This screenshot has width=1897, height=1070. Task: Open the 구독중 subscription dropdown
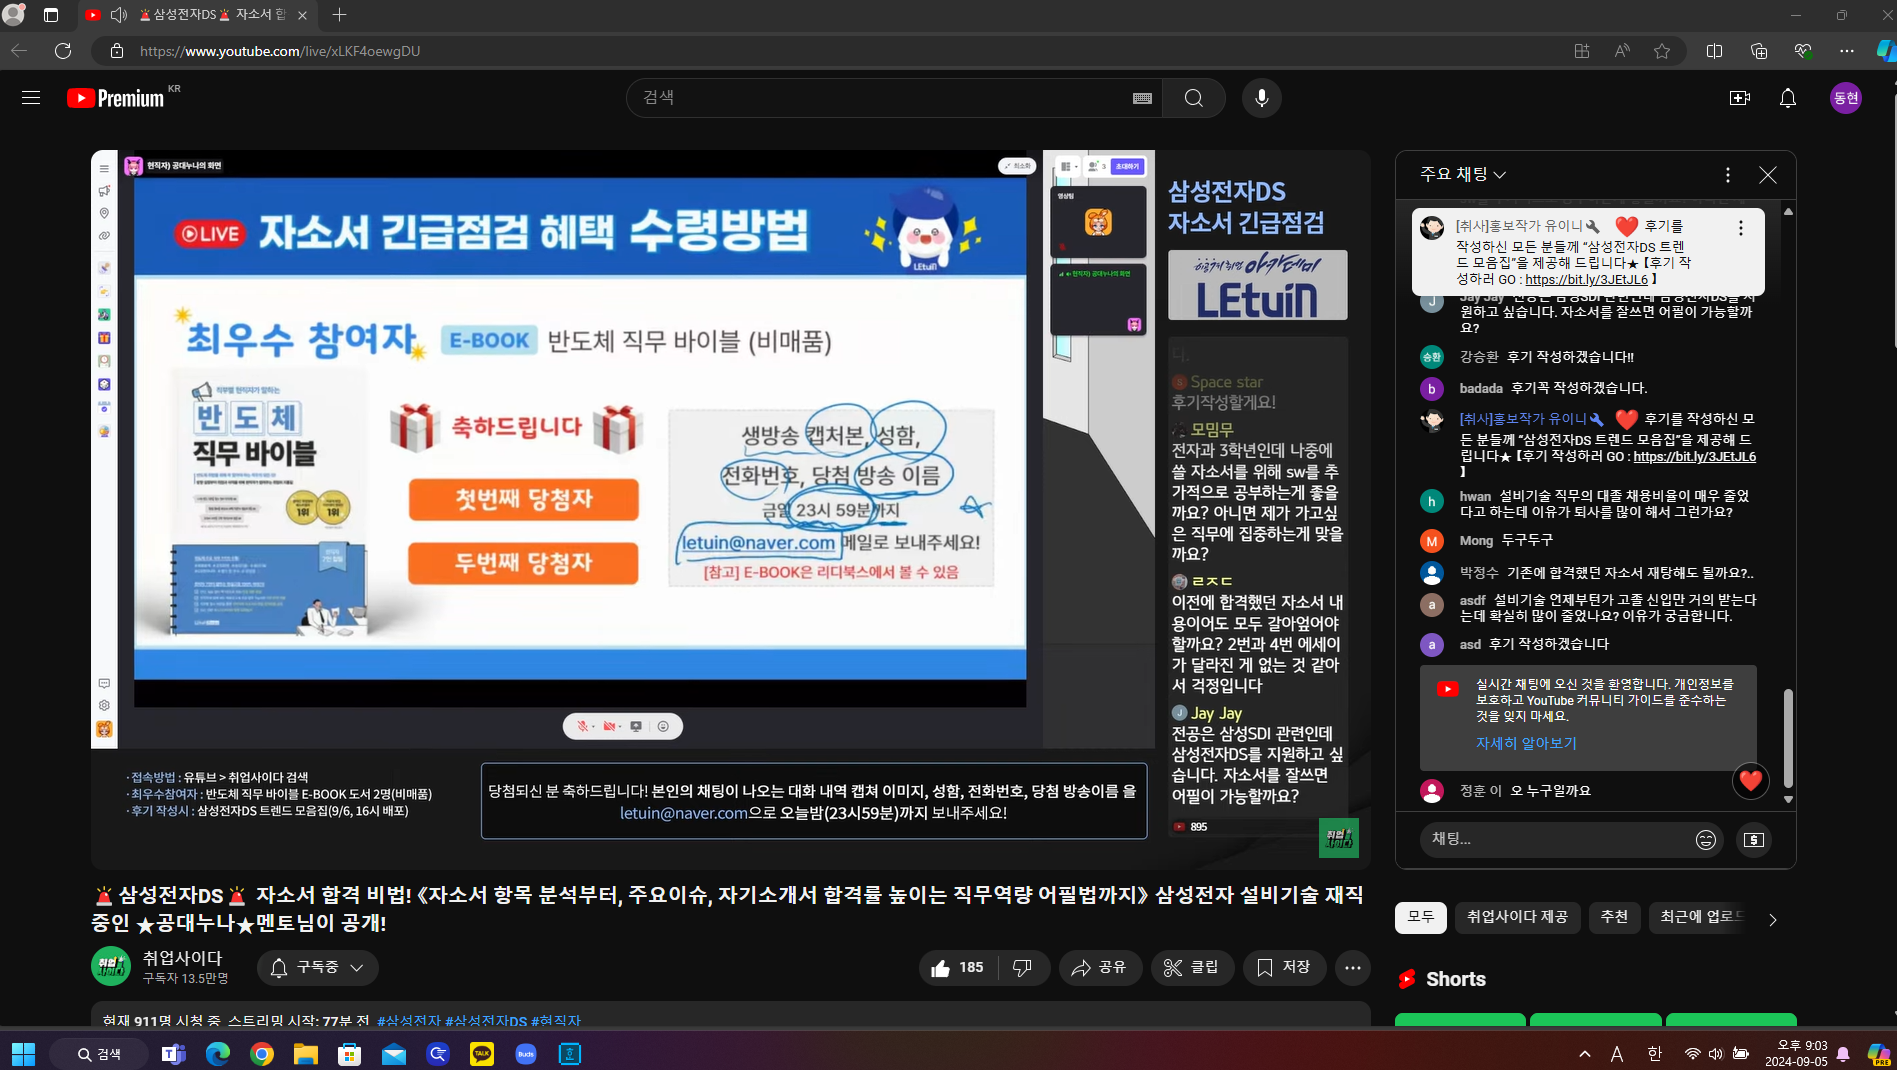pyautogui.click(x=318, y=968)
